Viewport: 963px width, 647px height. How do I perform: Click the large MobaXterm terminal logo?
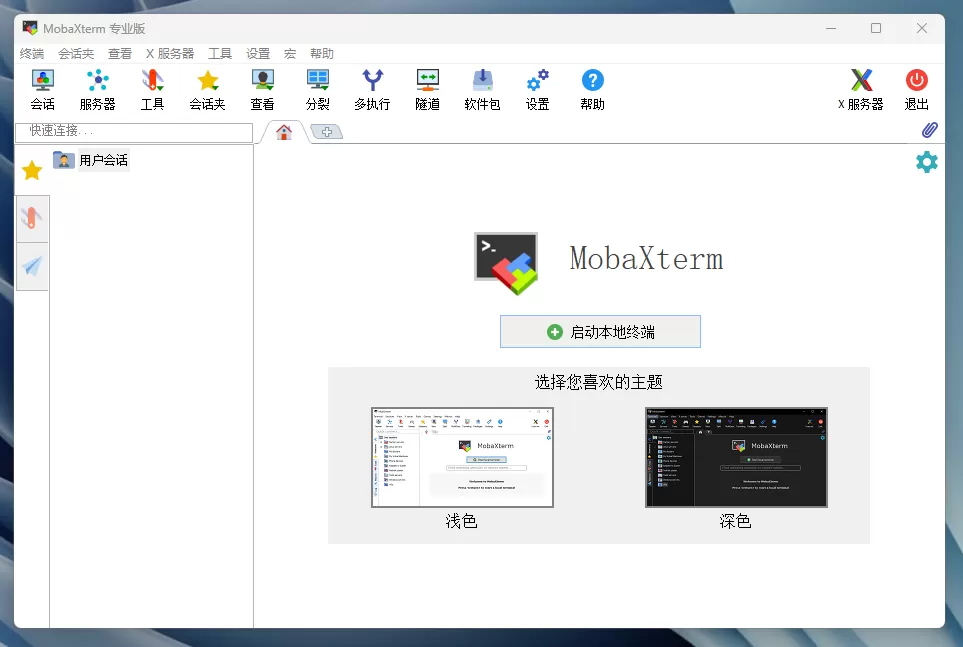click(506, 263)
